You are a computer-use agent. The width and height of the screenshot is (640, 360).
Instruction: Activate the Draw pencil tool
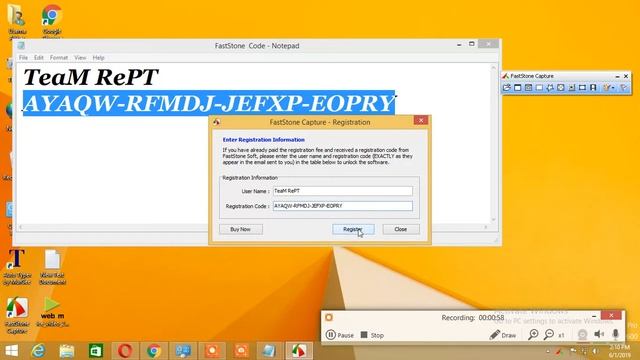click(503, 335)
